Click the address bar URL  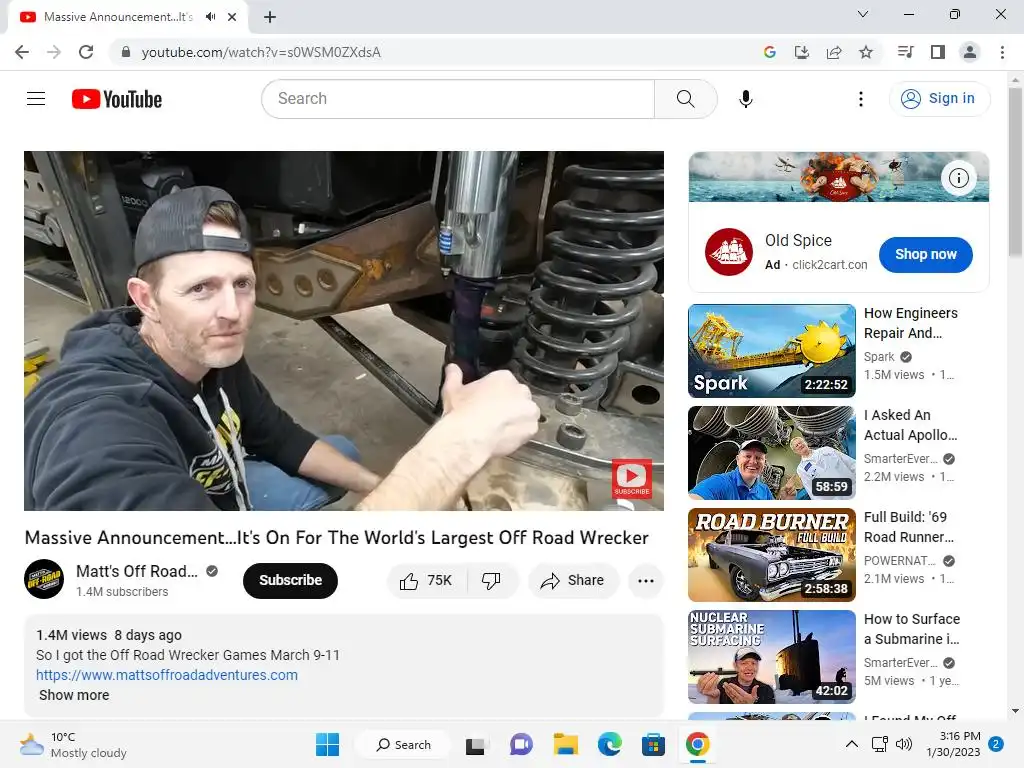[x=261, y=52]
